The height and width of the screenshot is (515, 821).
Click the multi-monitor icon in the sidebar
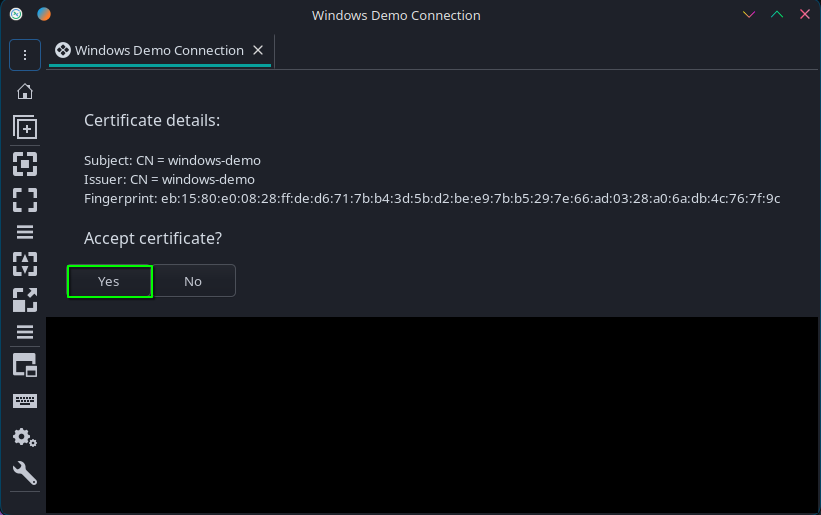(x=25, y=365)
